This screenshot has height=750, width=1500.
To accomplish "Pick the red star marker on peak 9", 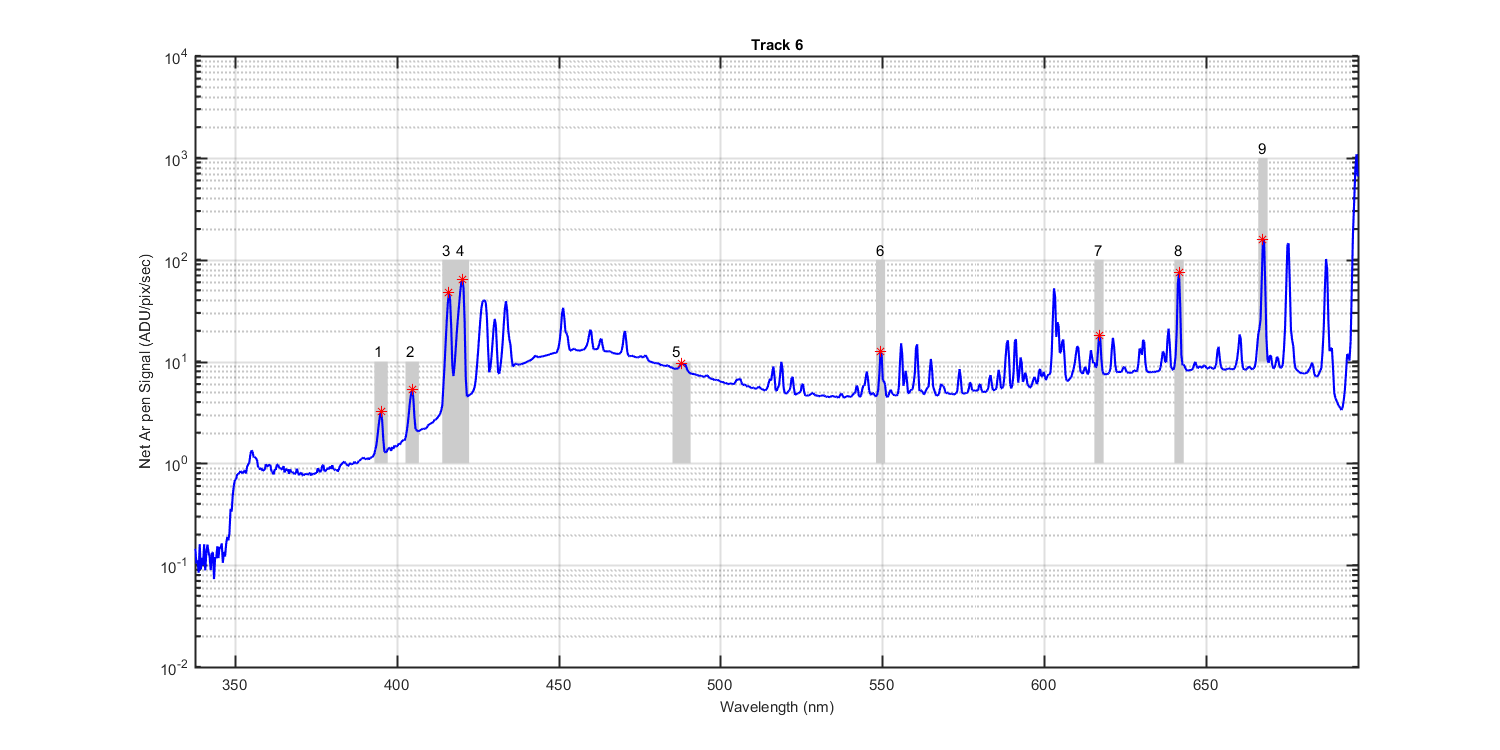I will (x=1262, y=239).
